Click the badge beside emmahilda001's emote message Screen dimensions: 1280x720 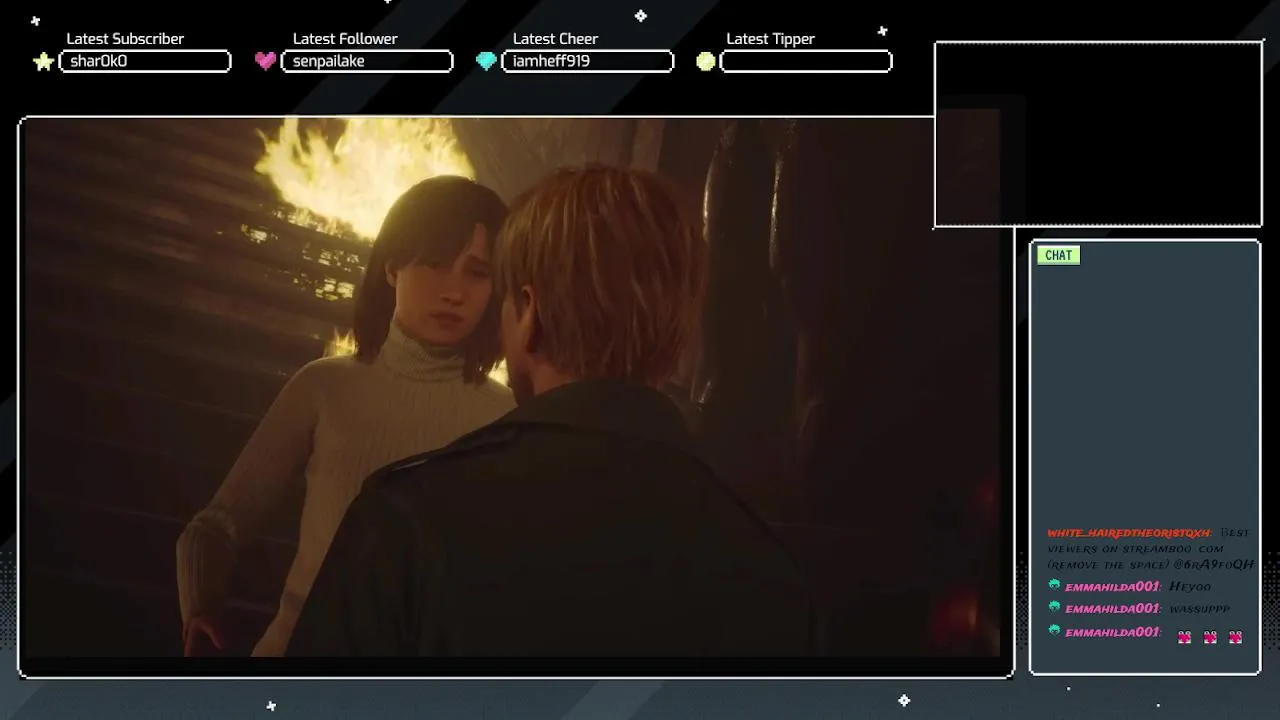point(1054,630)
